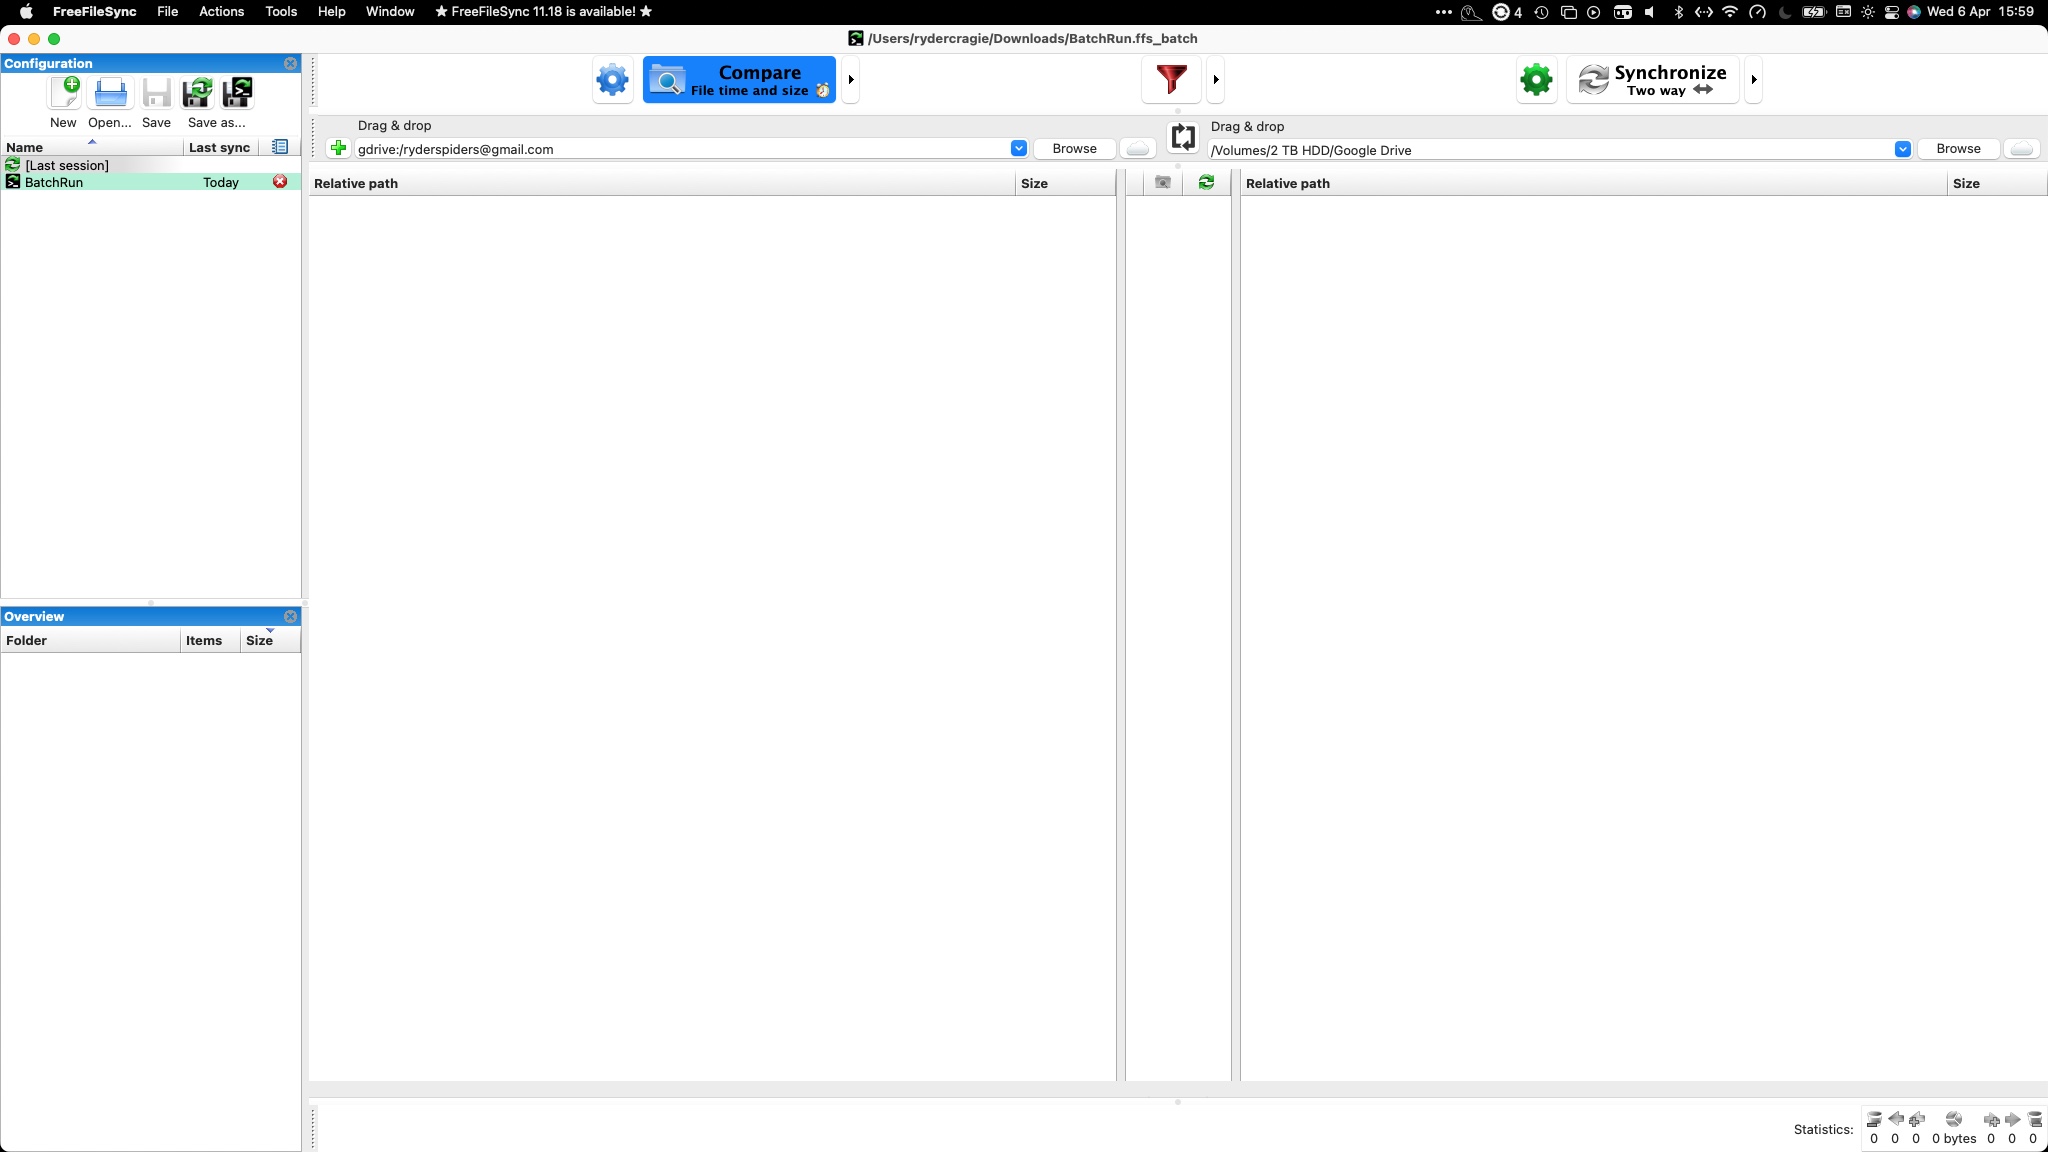
Task: Select left cloud storage access
Action: point(1138,149)
